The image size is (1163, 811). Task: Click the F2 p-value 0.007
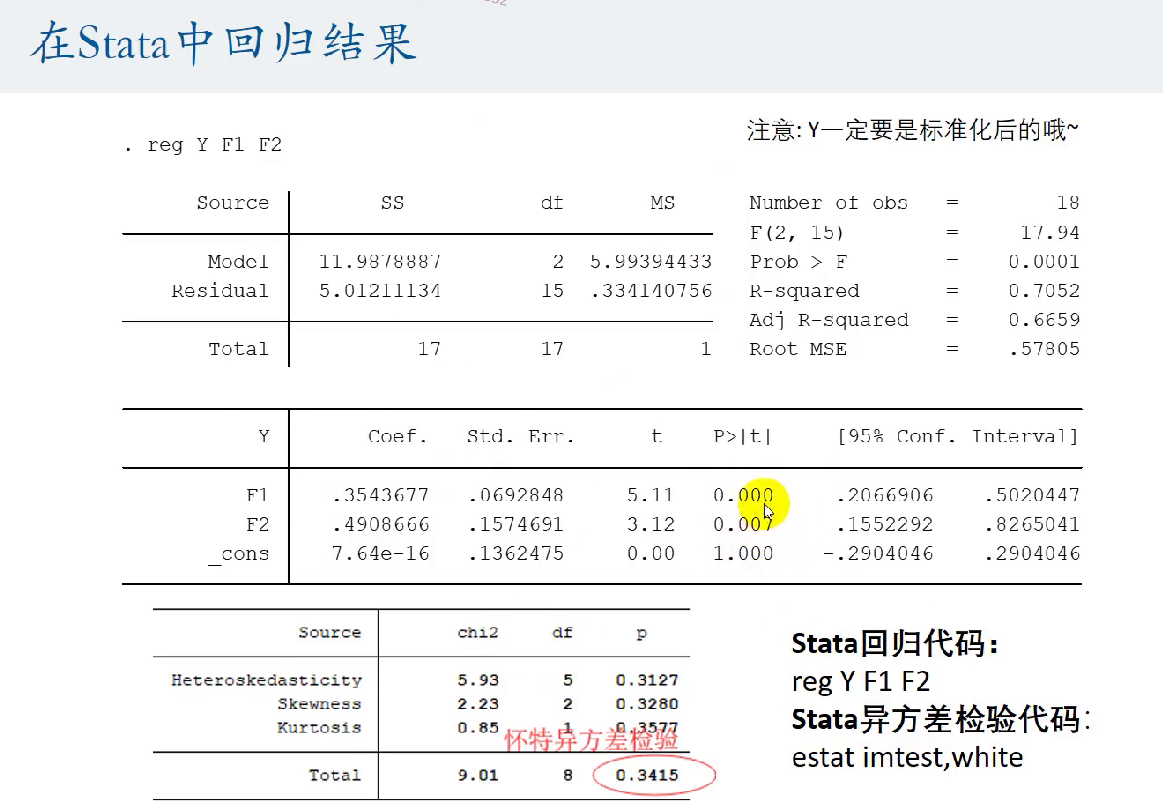743,525
